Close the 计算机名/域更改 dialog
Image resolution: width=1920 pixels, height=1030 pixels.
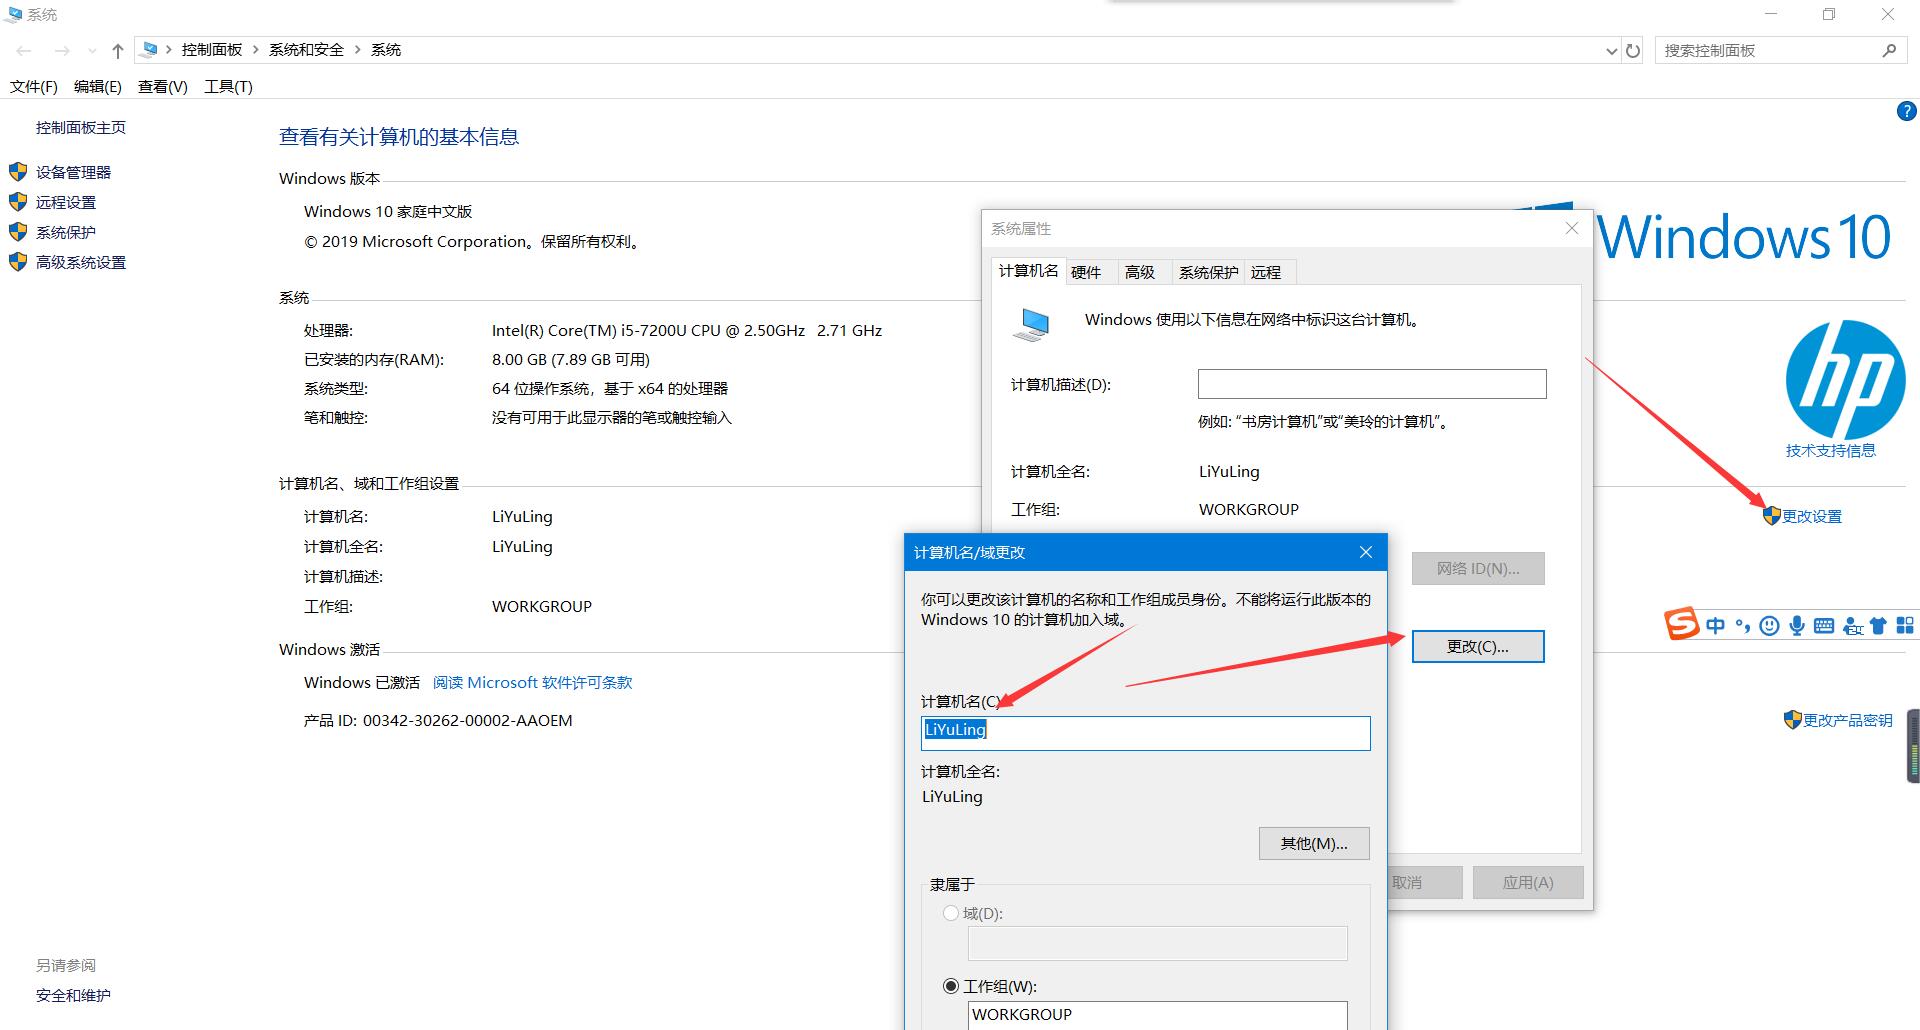pyautogui.click(x=1366, y=552)
